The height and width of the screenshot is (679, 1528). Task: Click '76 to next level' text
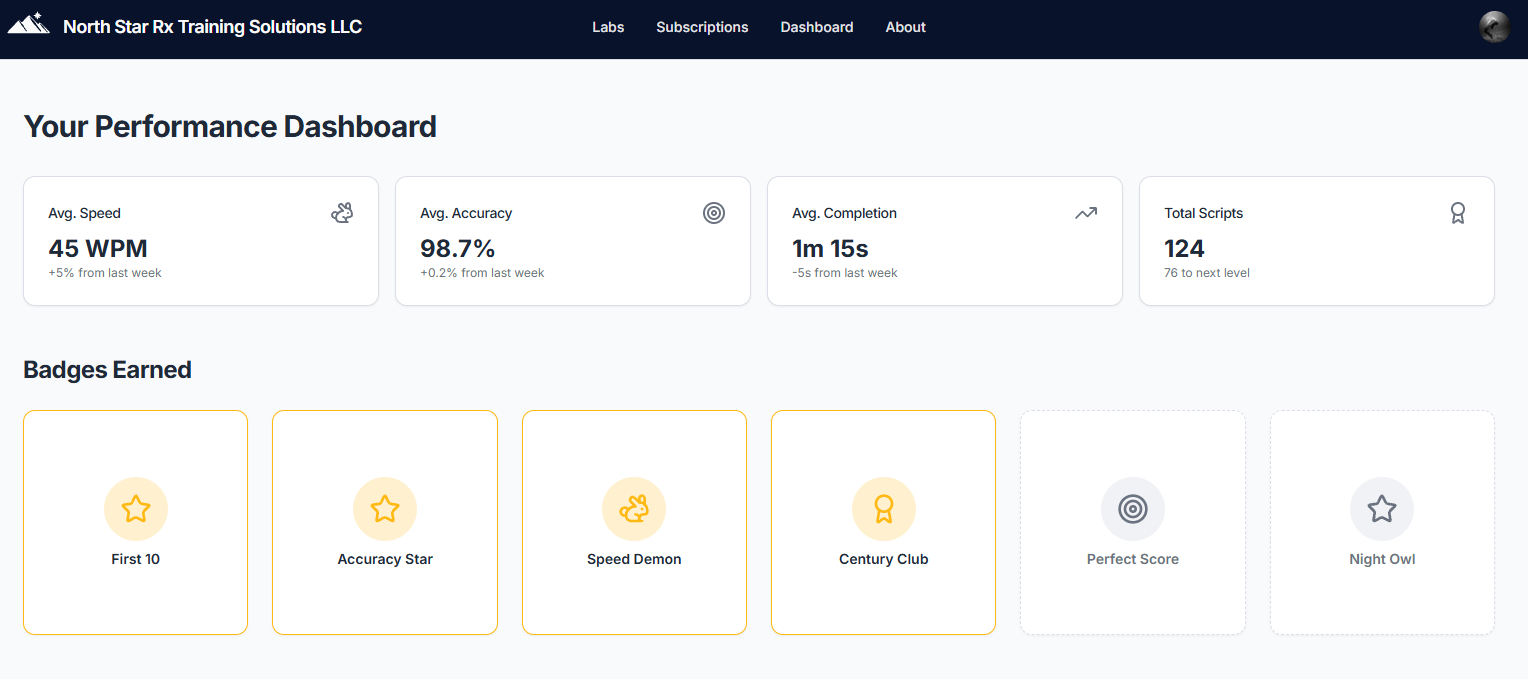[x=1207, y=273]
